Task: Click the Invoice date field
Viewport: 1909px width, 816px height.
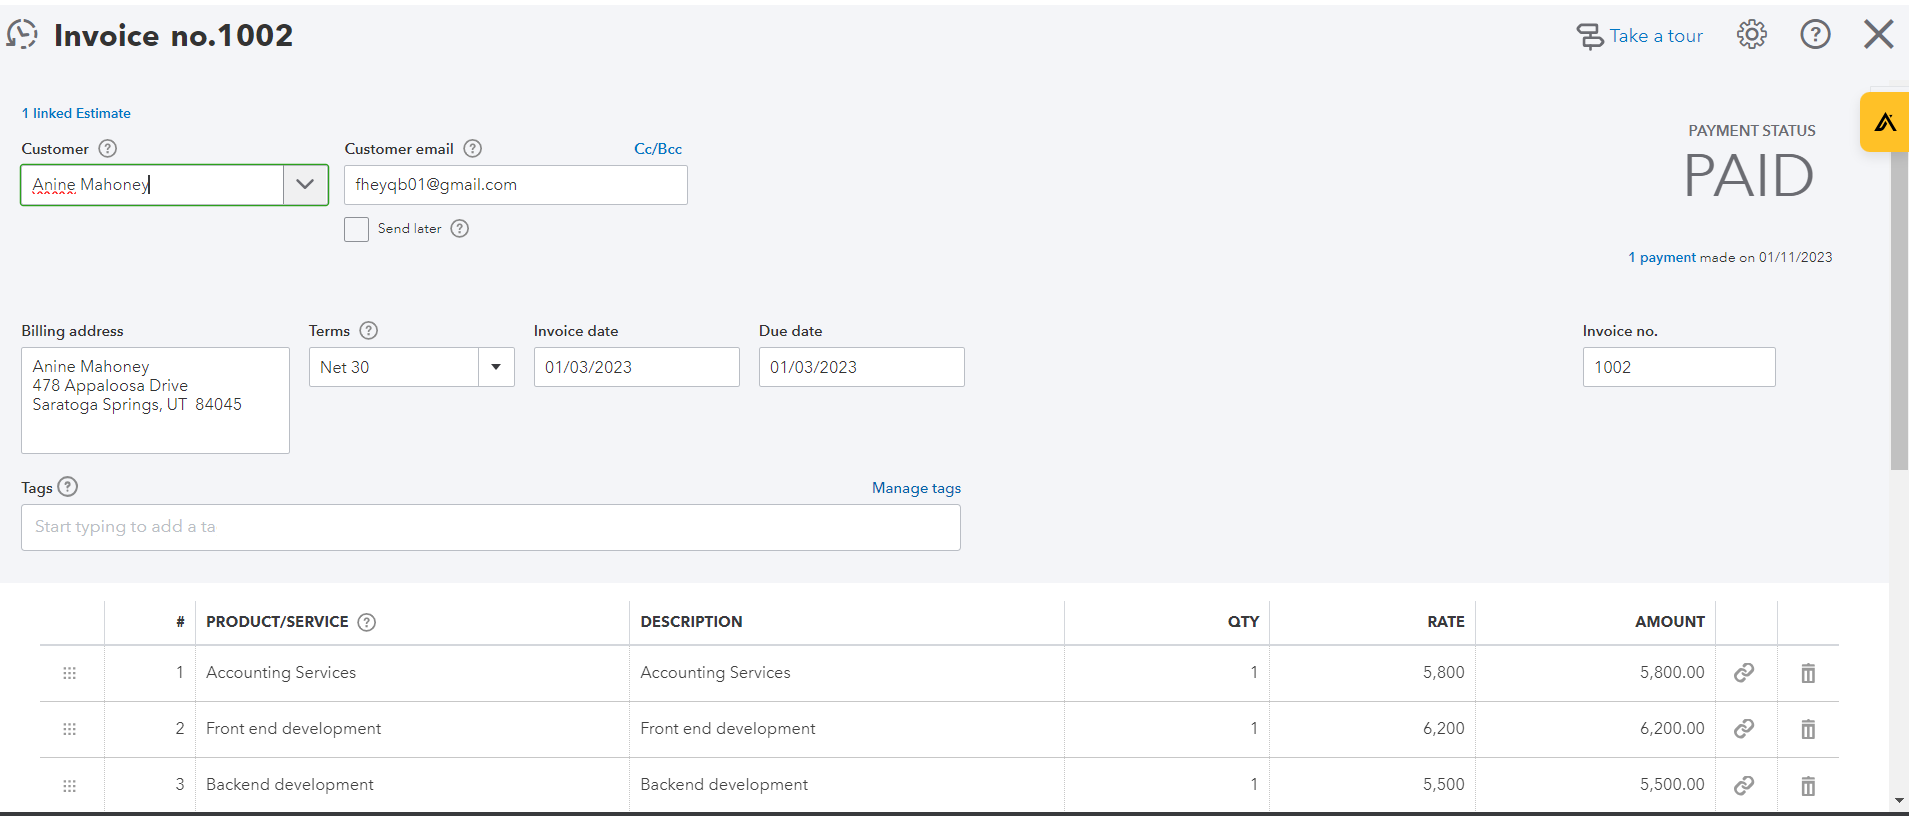Action: click(636, 367)
